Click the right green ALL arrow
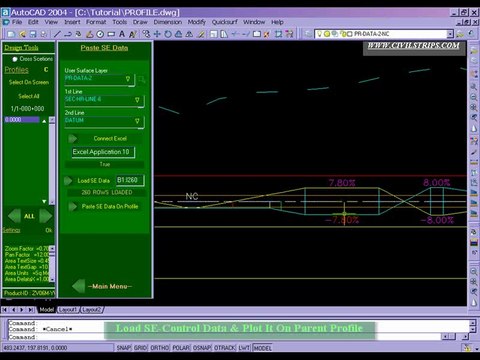The image size is (480, 360). pos(46,216)
